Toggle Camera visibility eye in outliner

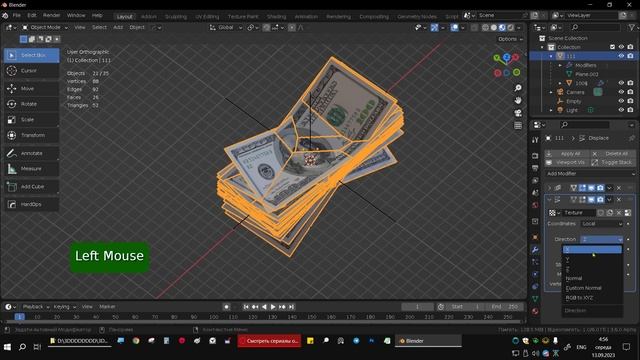(x=621, y=92)
